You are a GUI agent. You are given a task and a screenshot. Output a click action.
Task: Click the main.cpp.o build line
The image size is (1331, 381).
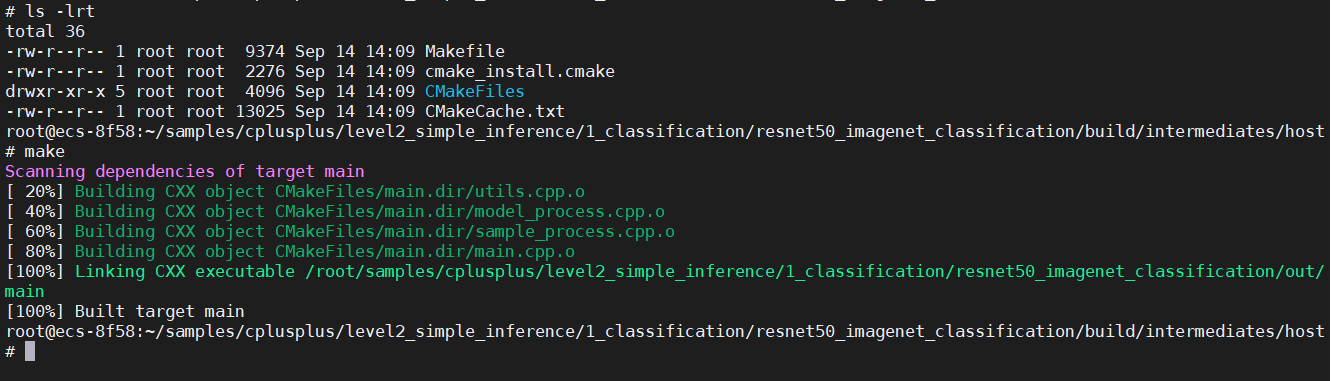(x=289, y=251)
